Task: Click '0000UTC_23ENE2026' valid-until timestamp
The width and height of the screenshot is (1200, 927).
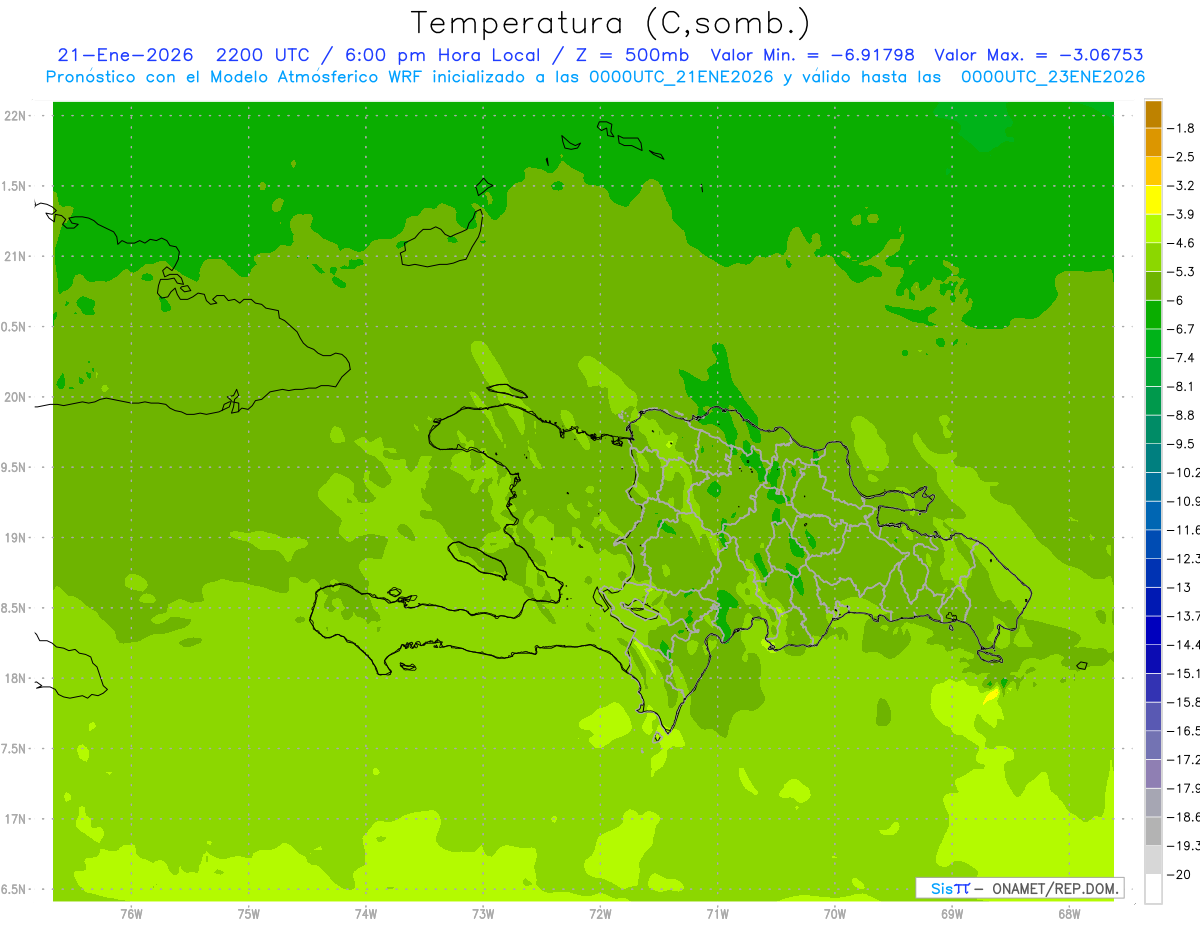Action: pyautogui.click(x=1053, y=77)
